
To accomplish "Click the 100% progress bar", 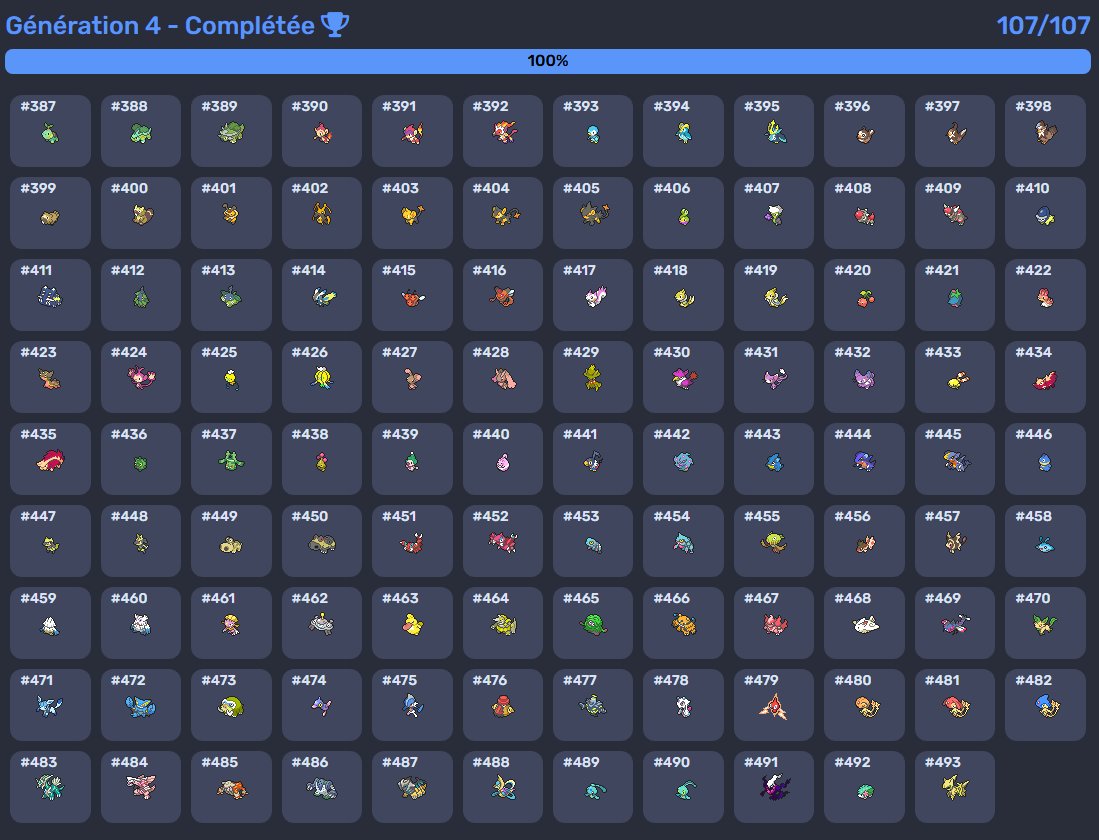I will coord(549,60).
